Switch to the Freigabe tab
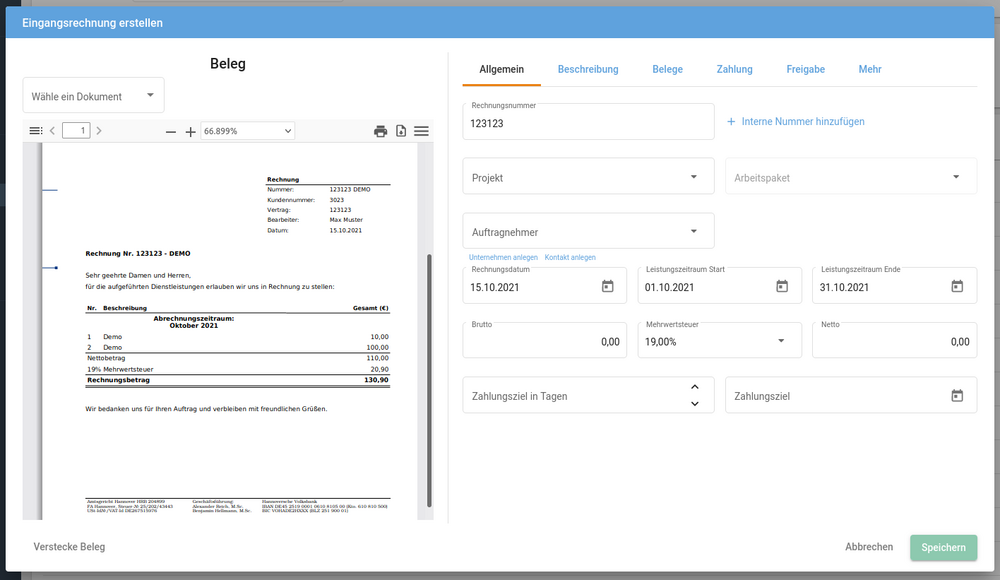This screenshot has width=1000, height=580. (x=805, y=69)
